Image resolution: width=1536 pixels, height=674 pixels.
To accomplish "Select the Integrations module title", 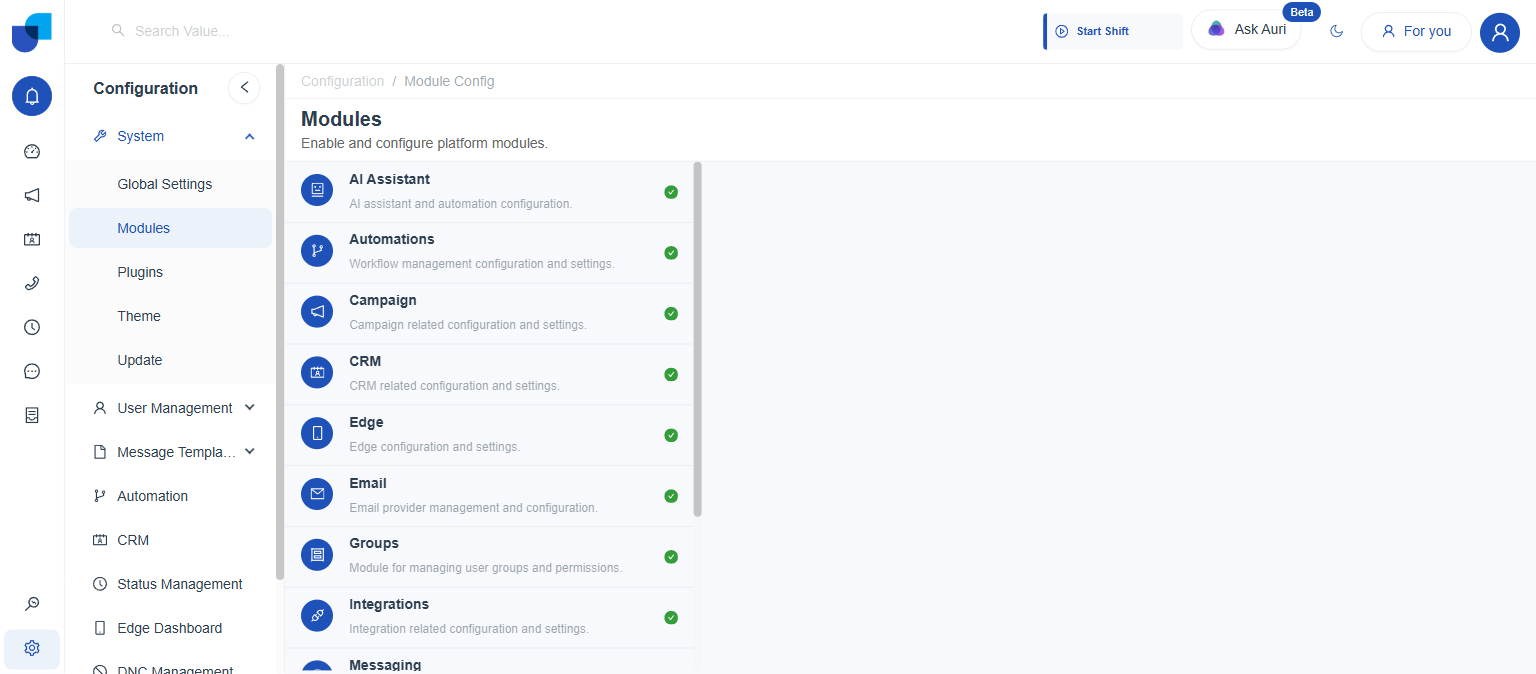I will point(389,604).
